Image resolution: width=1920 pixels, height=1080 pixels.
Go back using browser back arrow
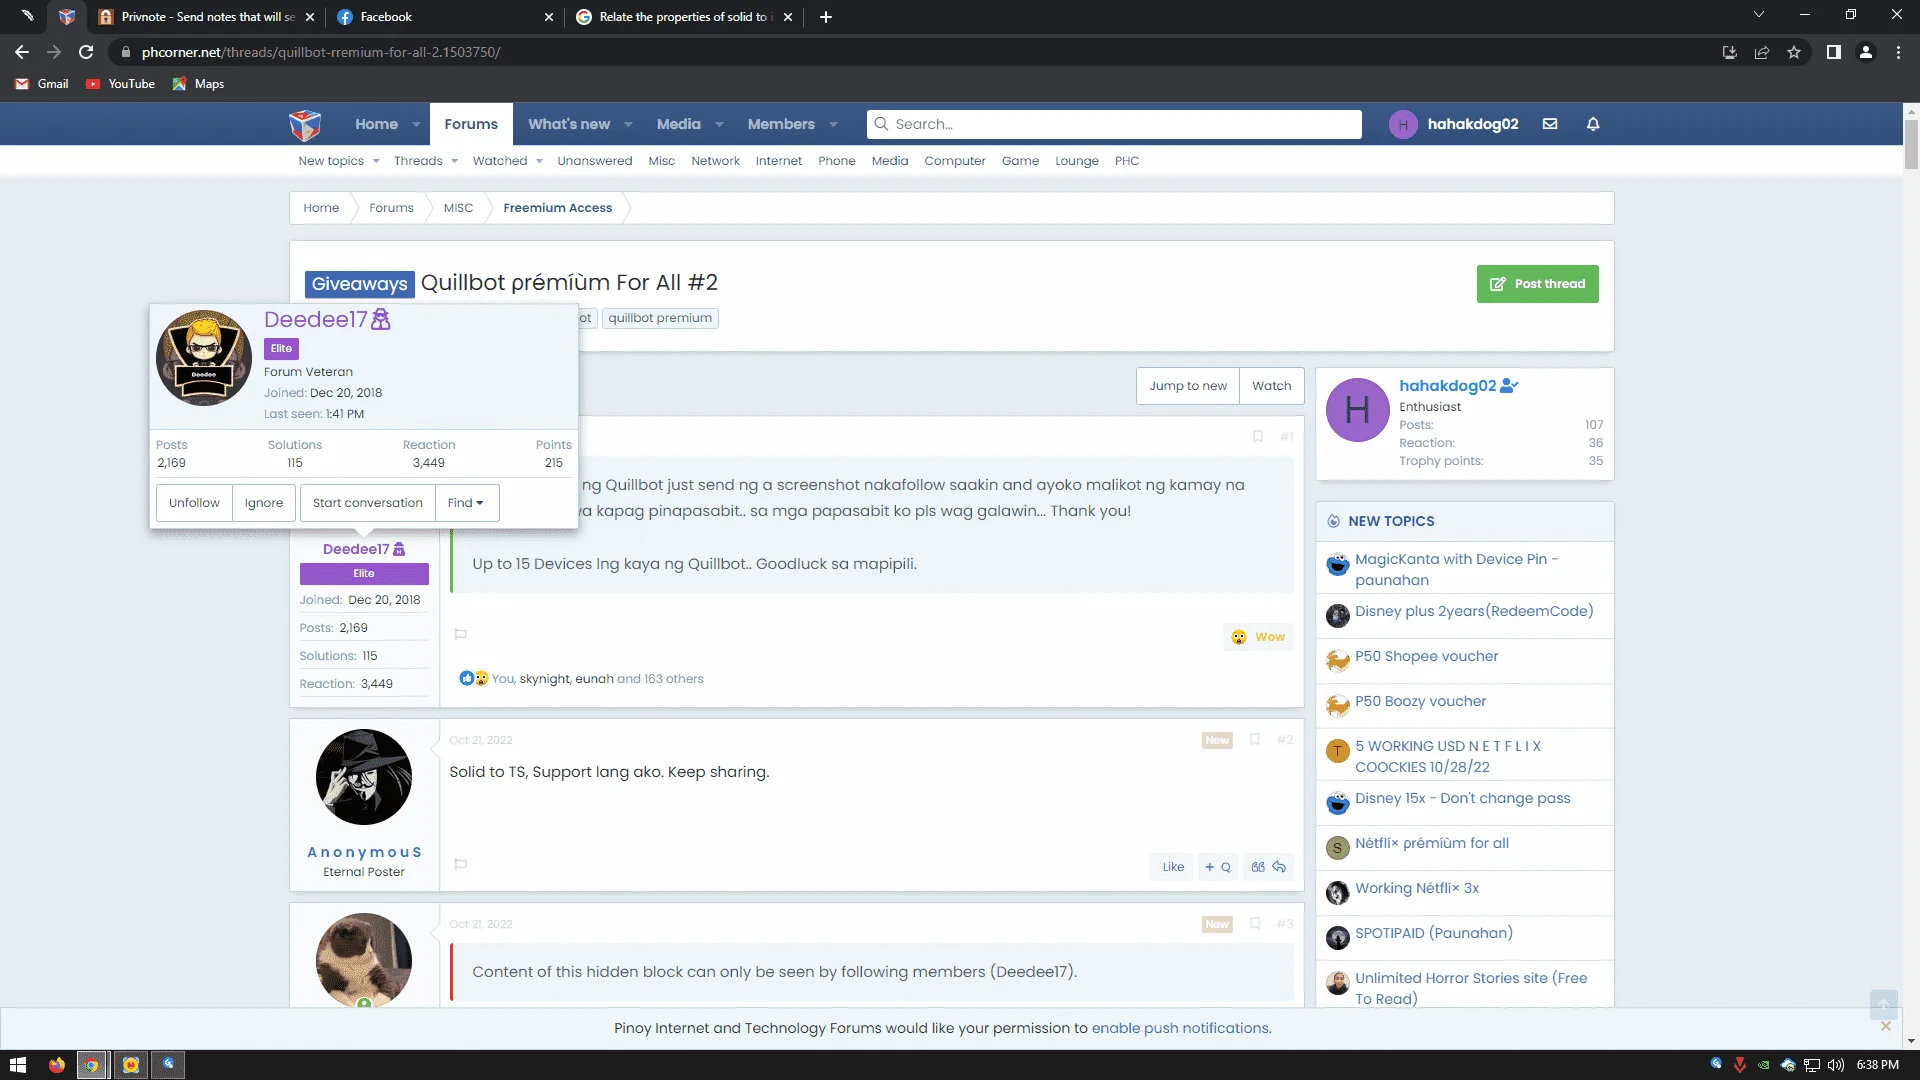click(22, 52)
